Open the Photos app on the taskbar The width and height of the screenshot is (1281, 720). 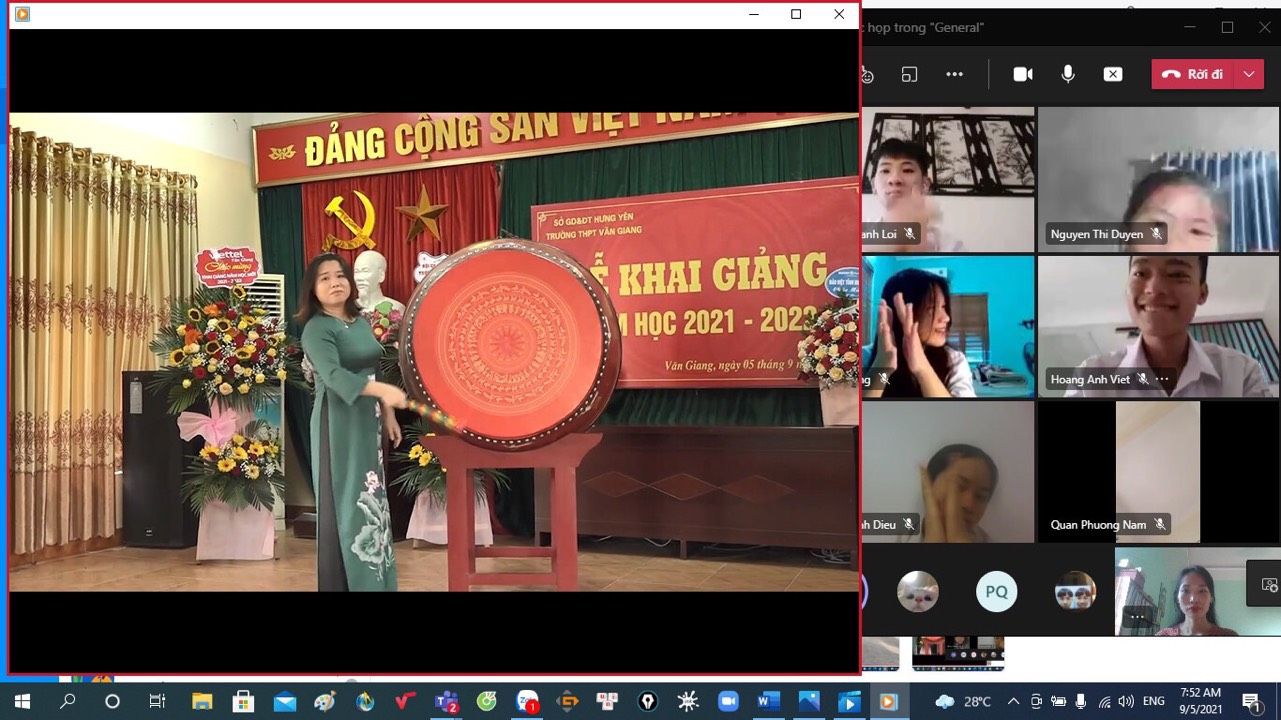pos(808,701)
